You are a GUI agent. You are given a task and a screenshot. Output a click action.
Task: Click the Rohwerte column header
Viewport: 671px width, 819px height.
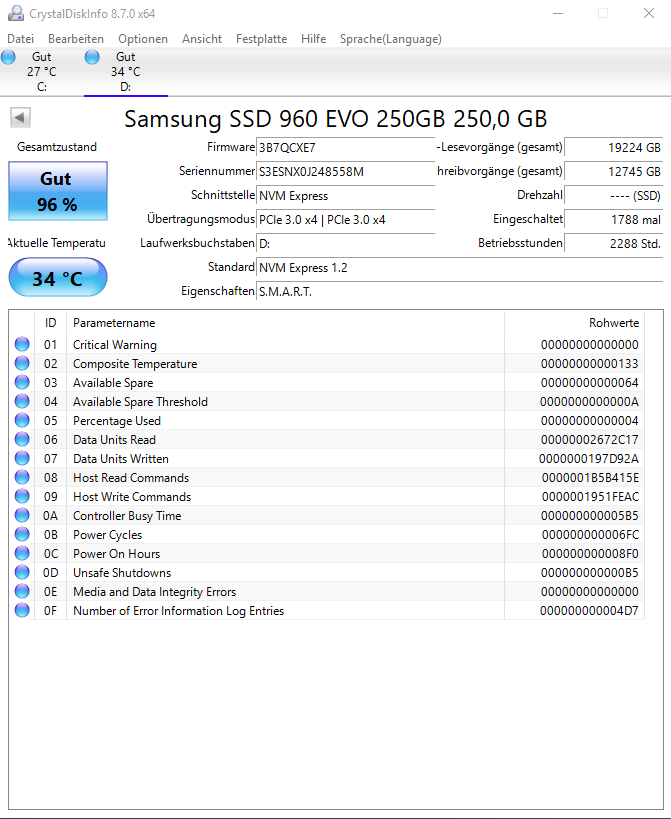(x=574, y=323)
